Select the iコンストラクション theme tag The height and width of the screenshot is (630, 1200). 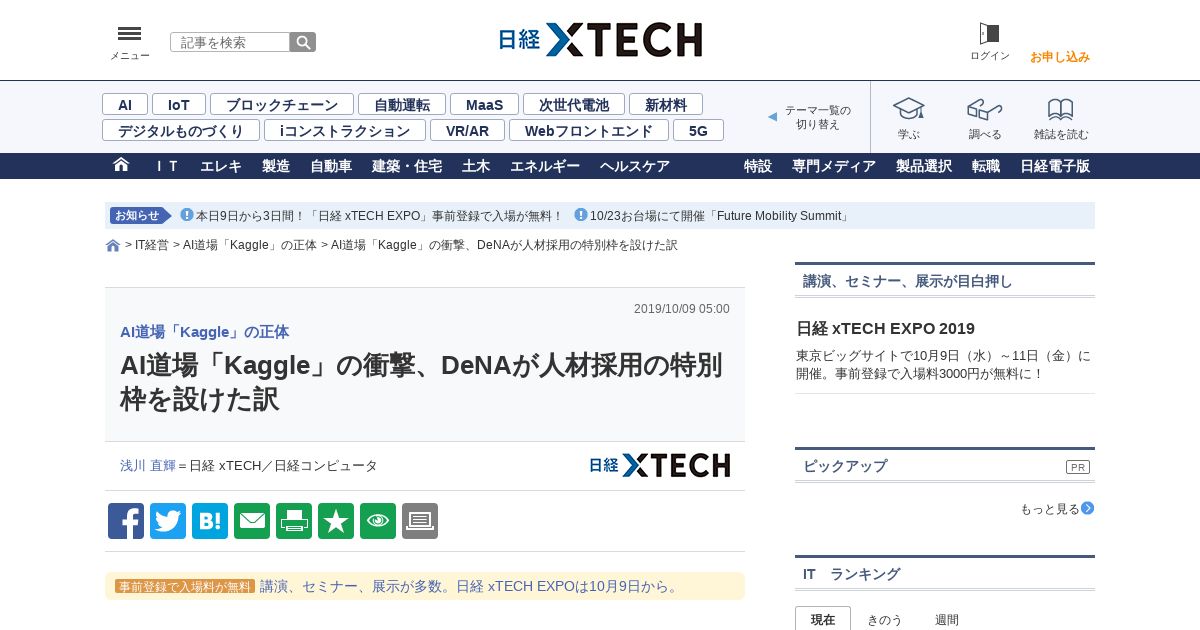pos(345,130)
